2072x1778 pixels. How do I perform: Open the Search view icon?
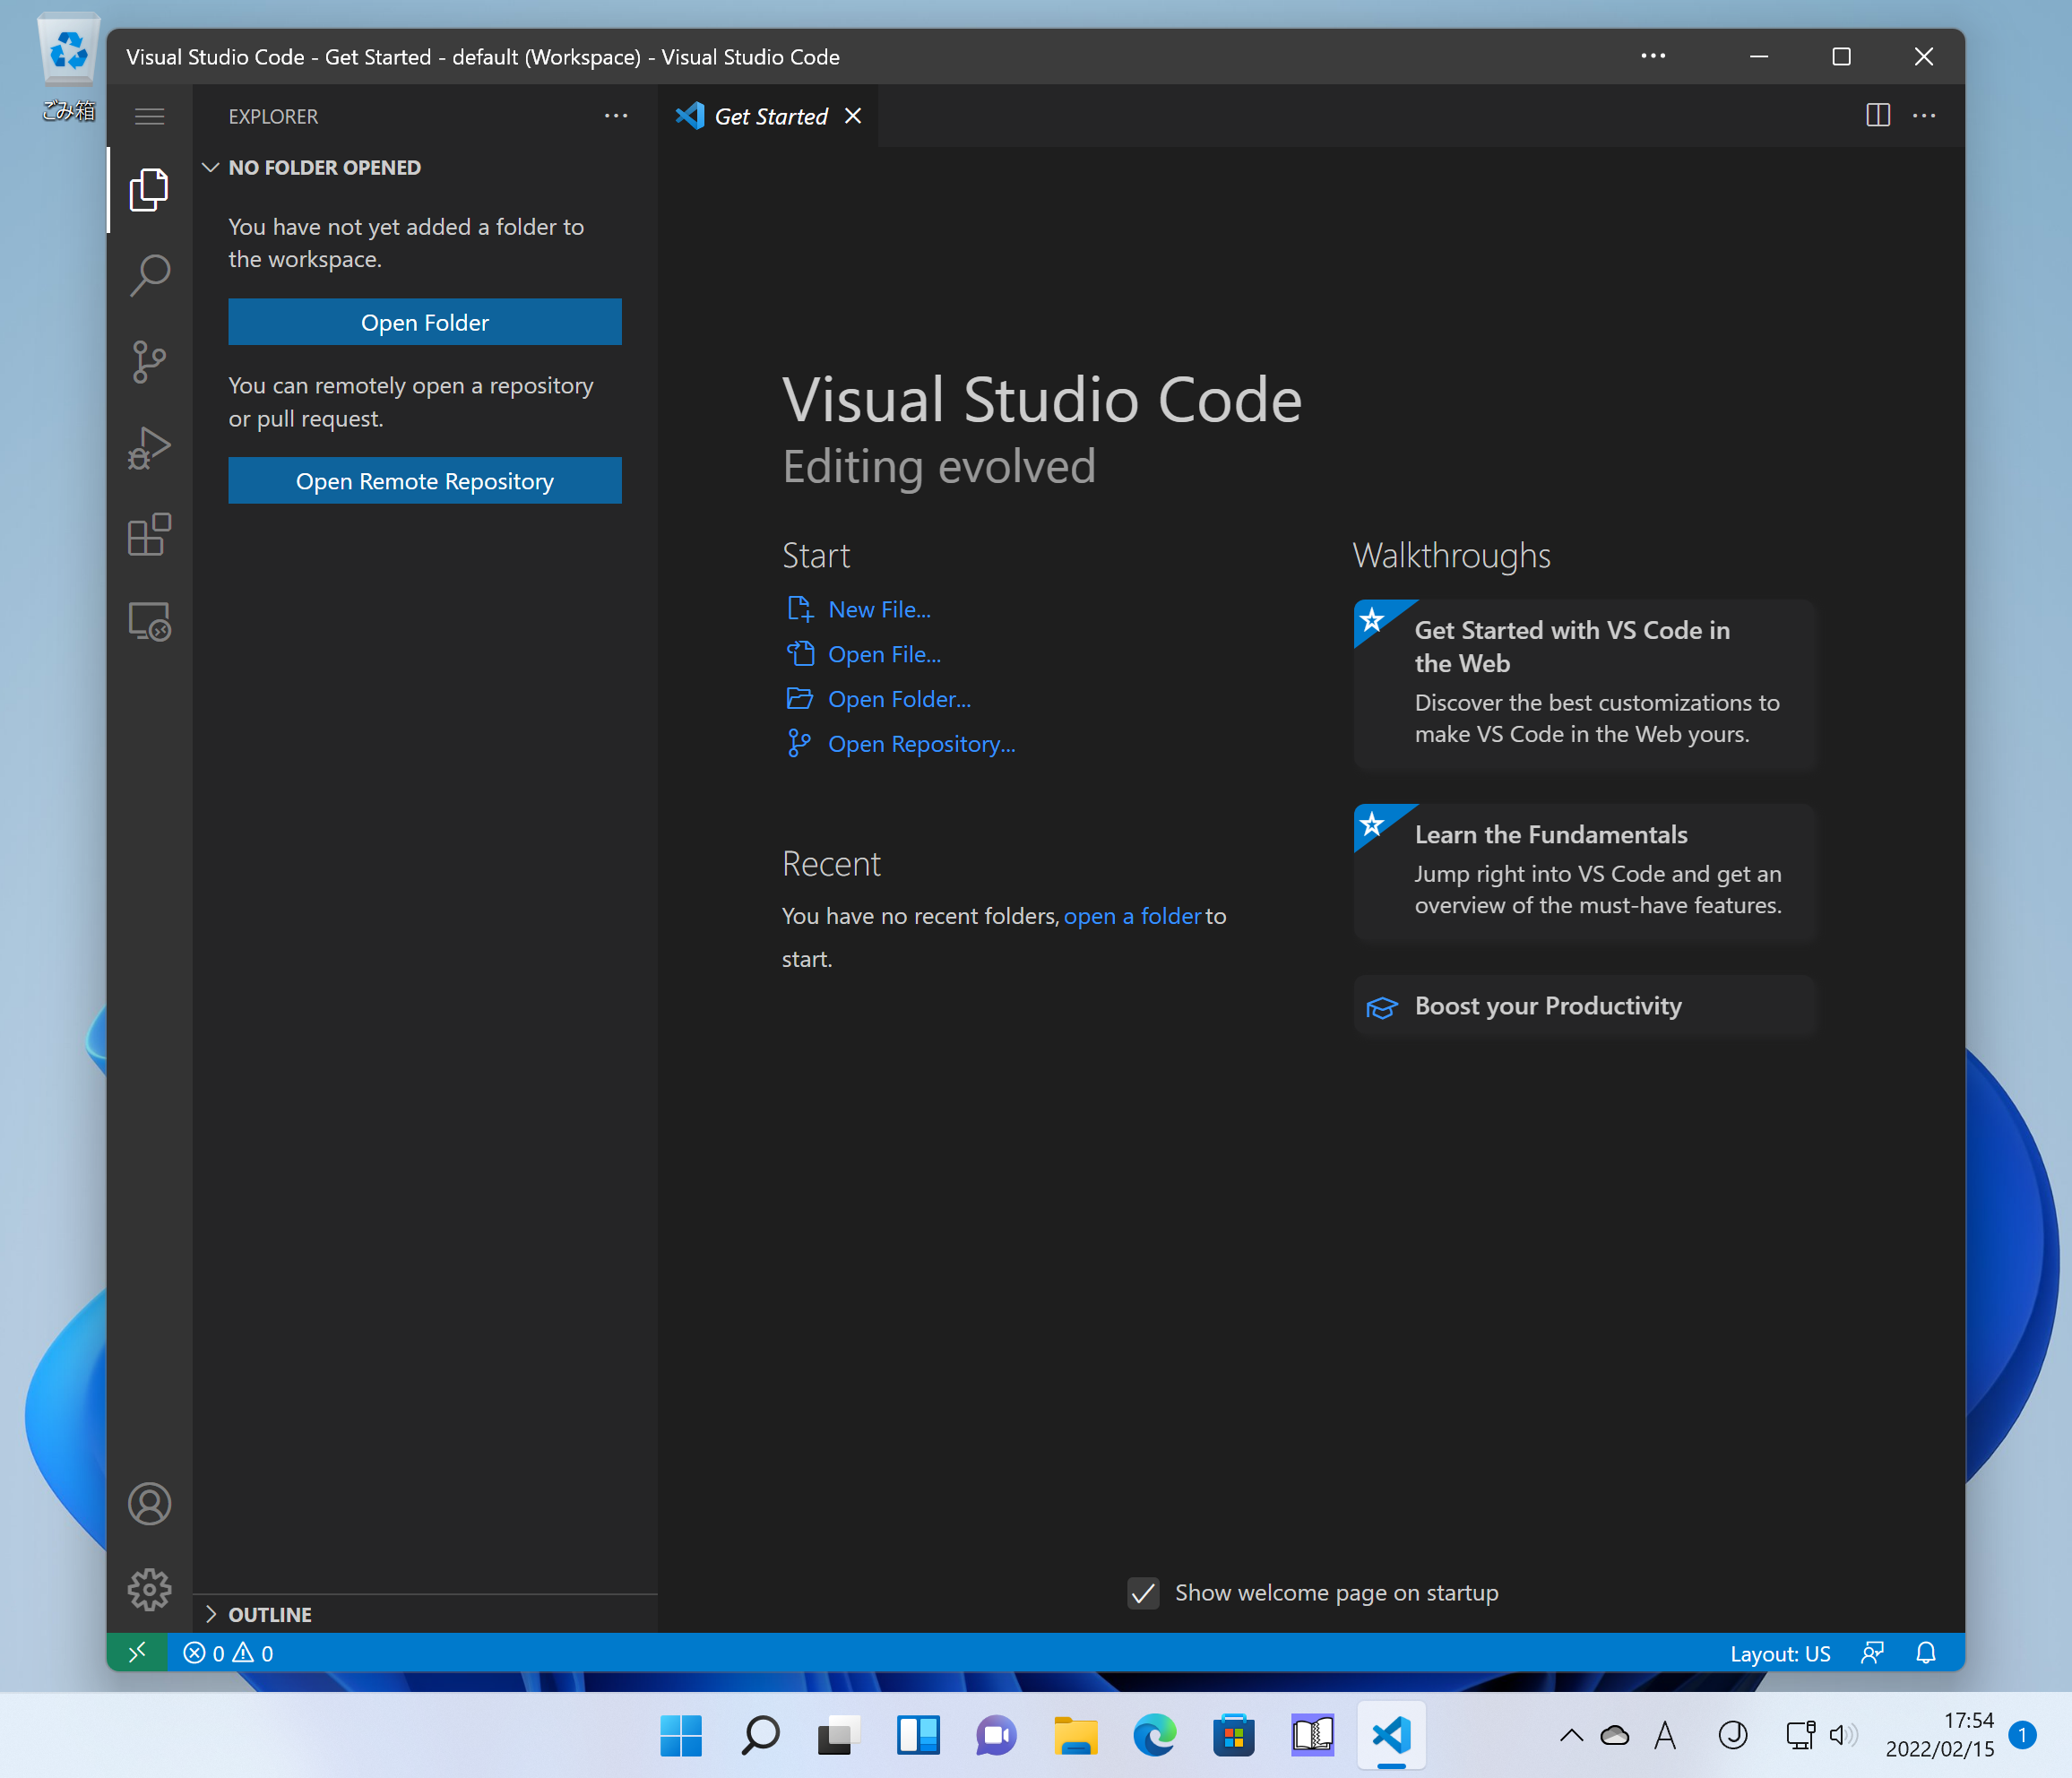click(x=149, y=275)
